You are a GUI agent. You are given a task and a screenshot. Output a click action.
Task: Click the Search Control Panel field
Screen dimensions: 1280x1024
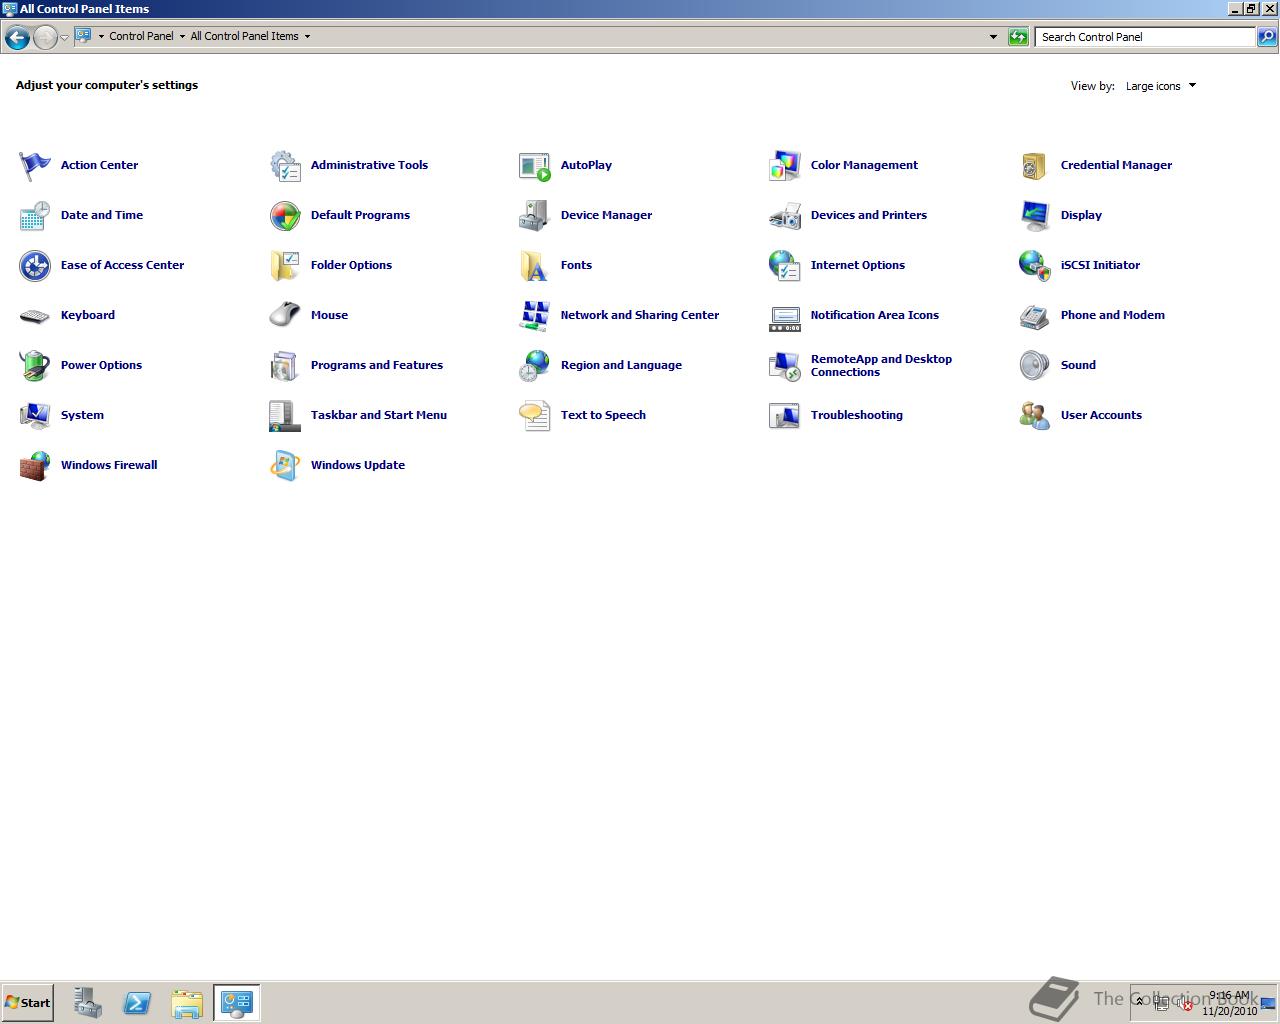1145,37
